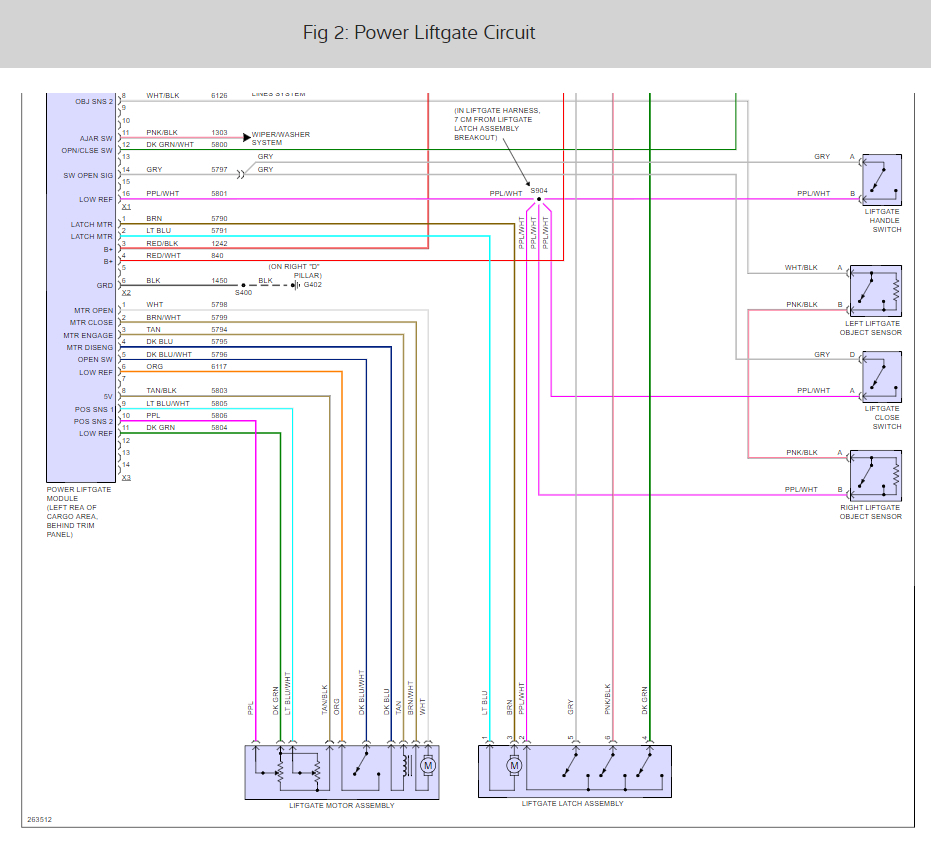
Task: Click the Liftgate Close Switch symbol
Action: (x=882, y=377)
